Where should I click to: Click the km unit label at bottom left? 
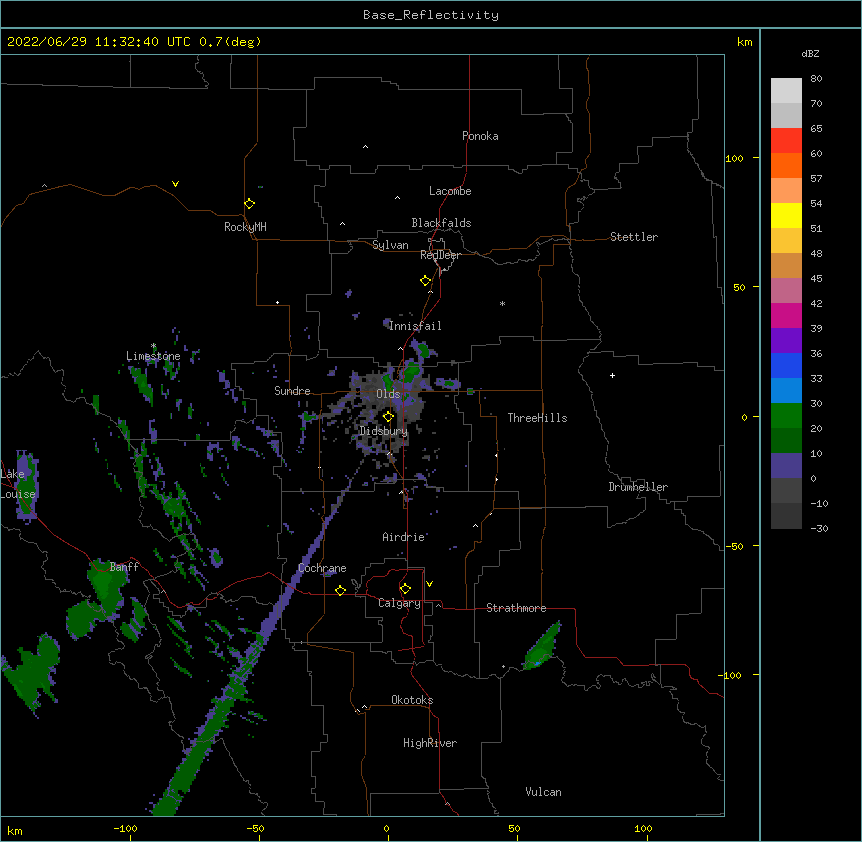(x=15, y=830)
